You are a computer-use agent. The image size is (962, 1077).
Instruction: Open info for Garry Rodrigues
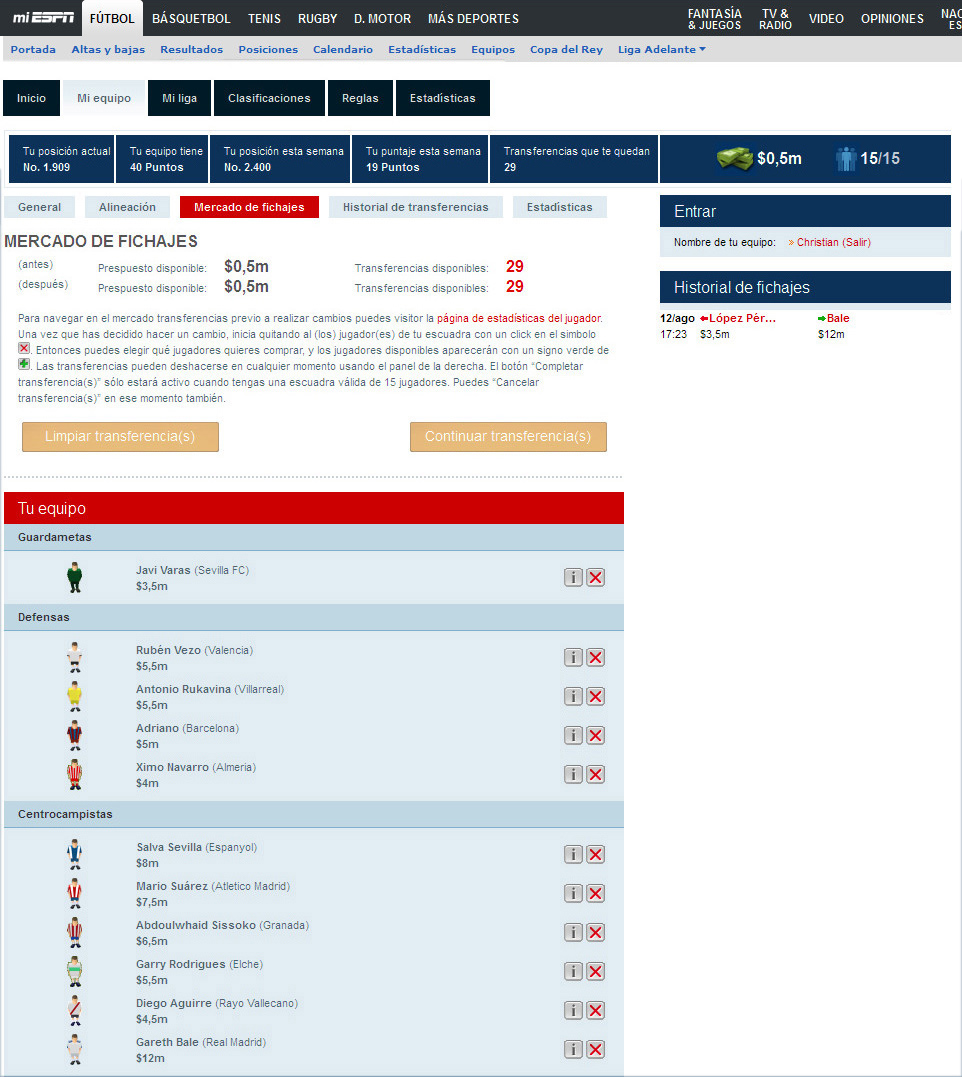click(x=573, y=971)
